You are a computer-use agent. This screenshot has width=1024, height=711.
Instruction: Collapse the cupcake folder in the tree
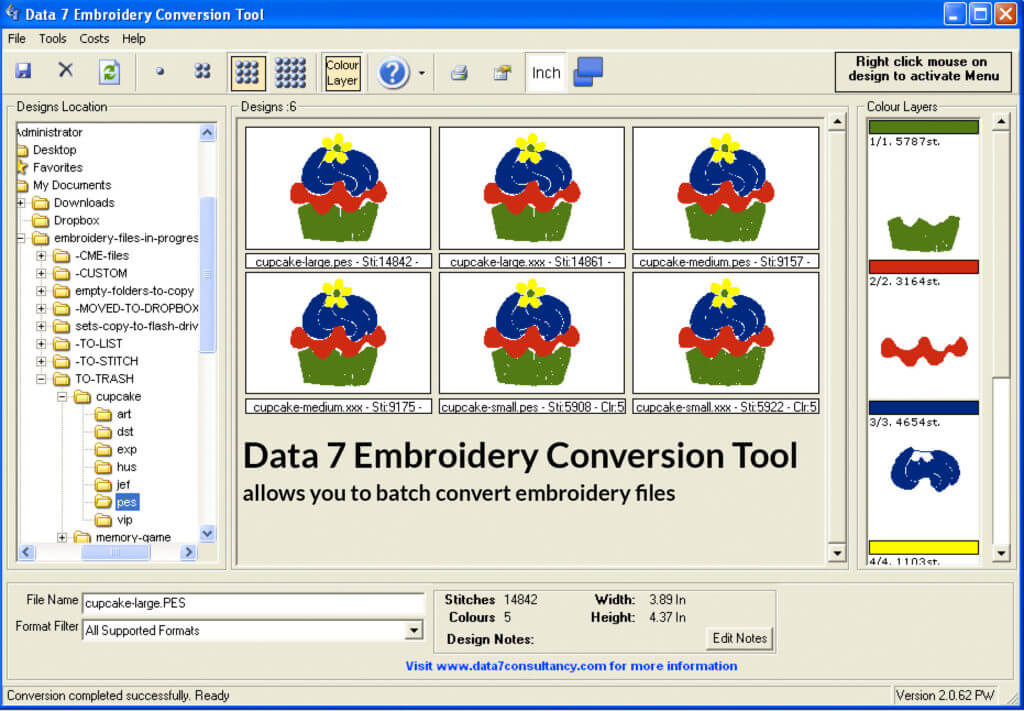[x=60, y=396]
